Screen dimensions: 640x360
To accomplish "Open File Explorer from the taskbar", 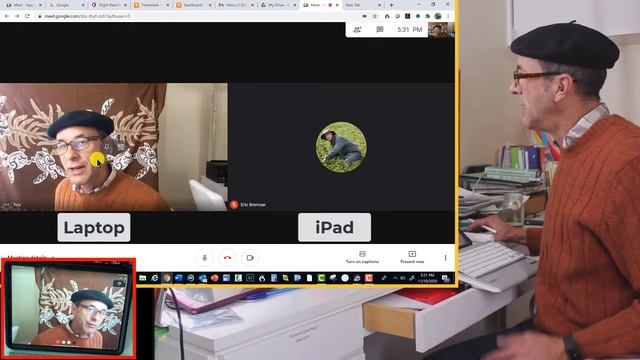I will tap(142, 278).
